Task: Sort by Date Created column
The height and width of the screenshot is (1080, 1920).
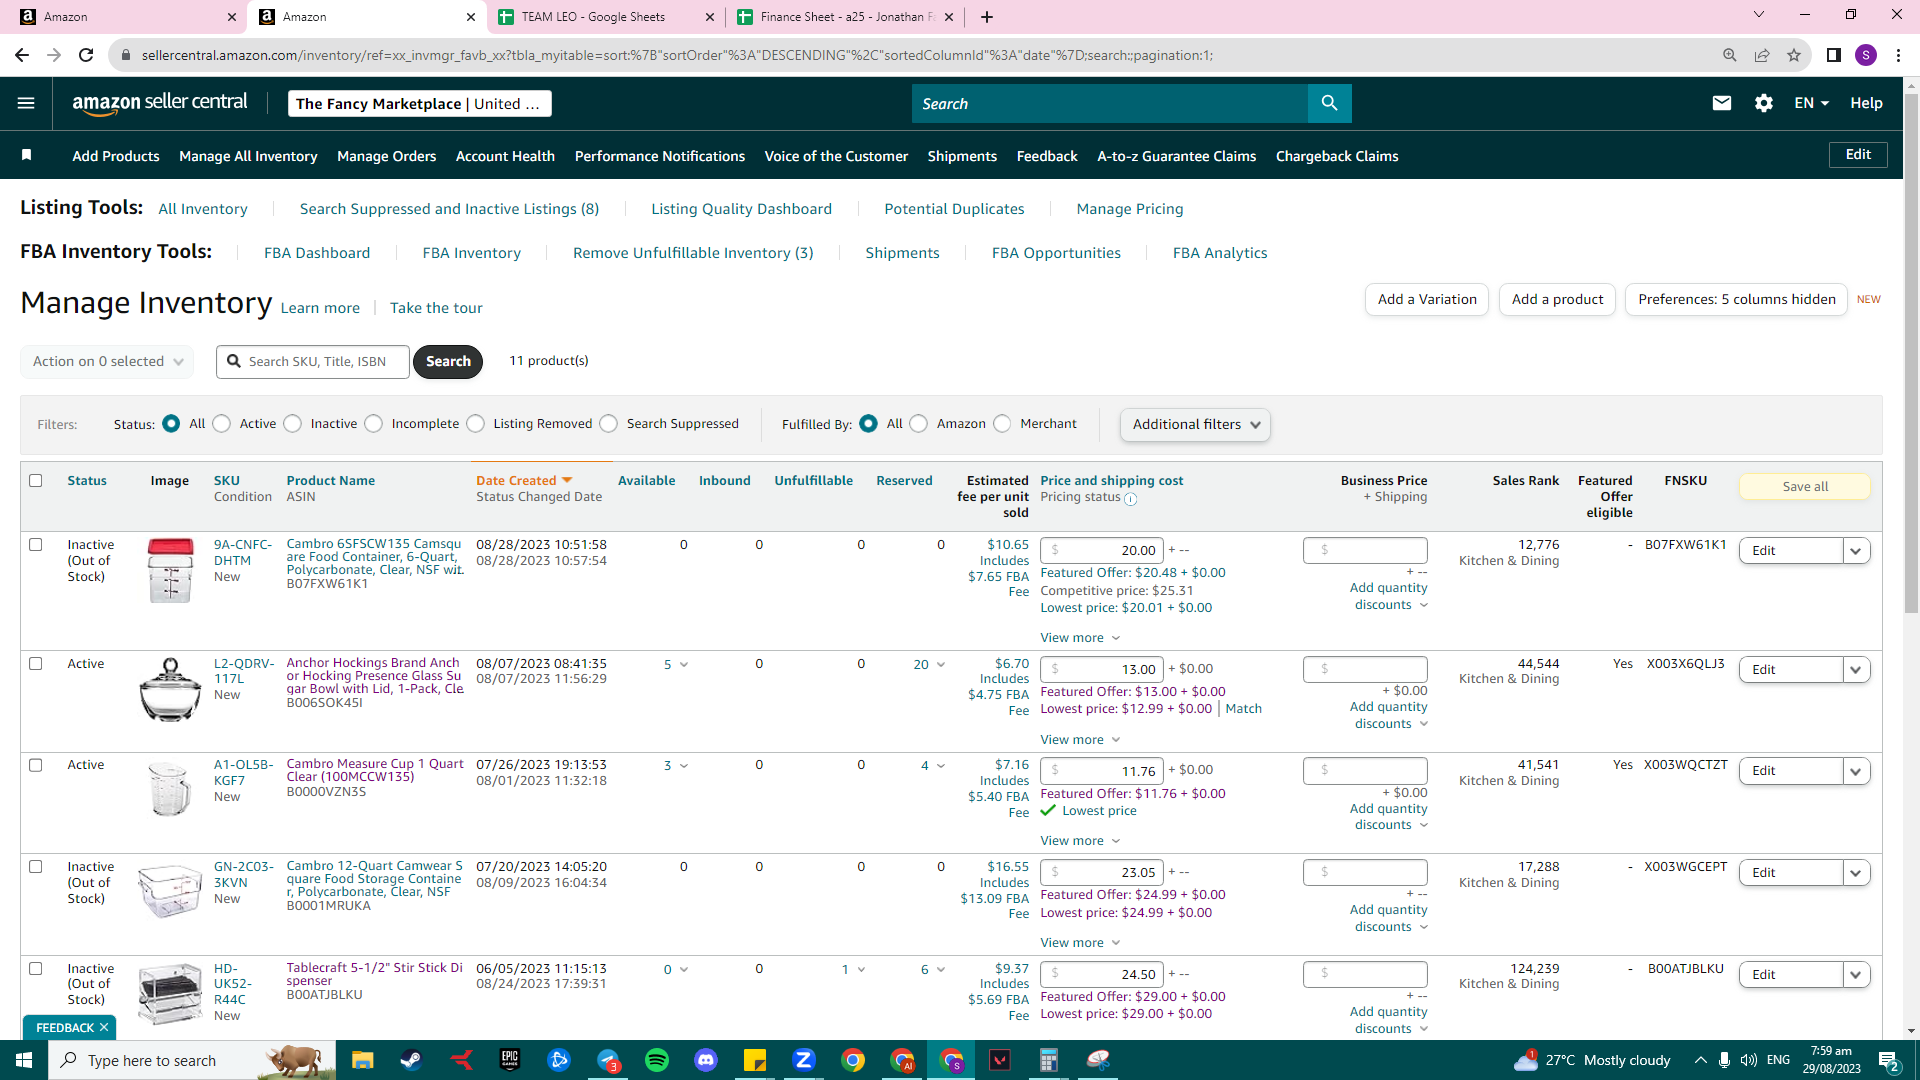Action: coord(524,480)
